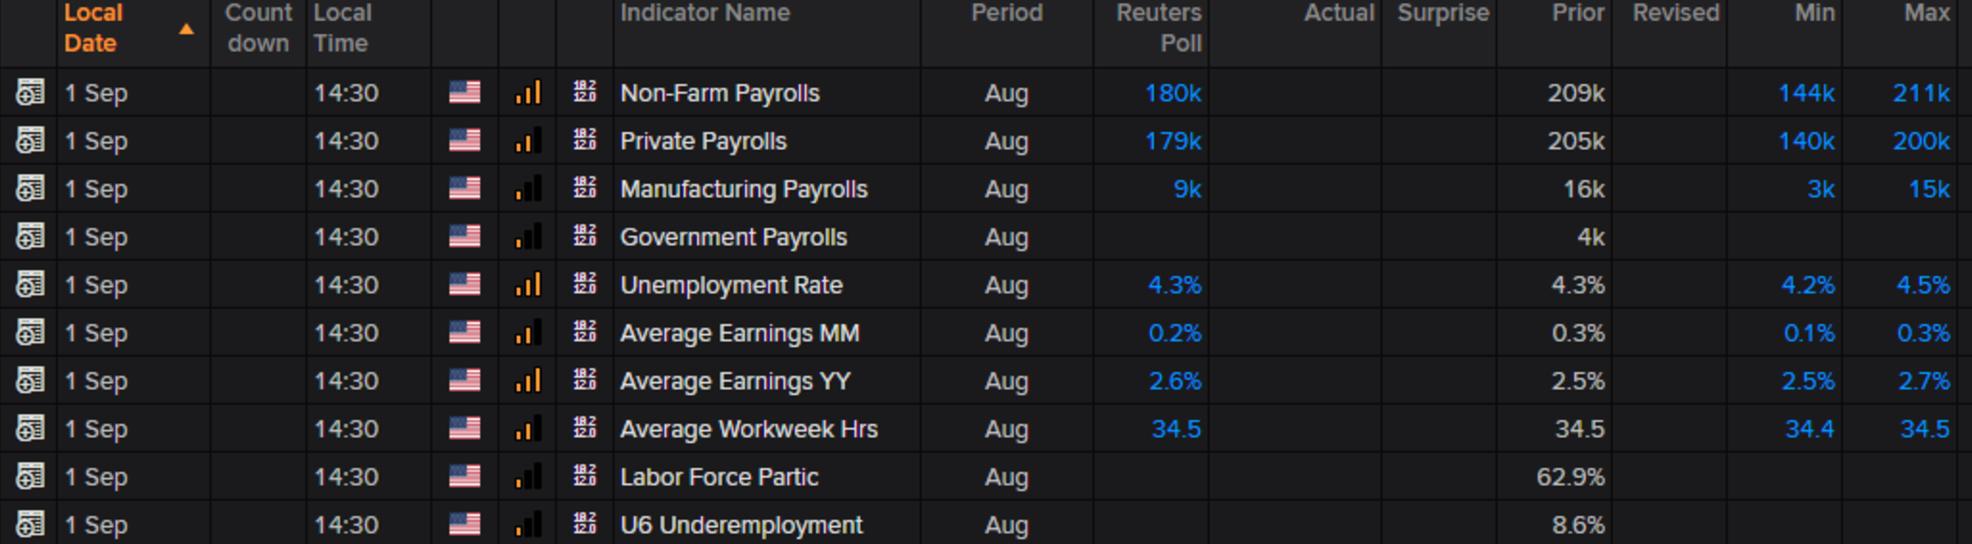Click the Prior column header
Image resolution: width=1972 pixels, height=544 pixels.
1578,13
